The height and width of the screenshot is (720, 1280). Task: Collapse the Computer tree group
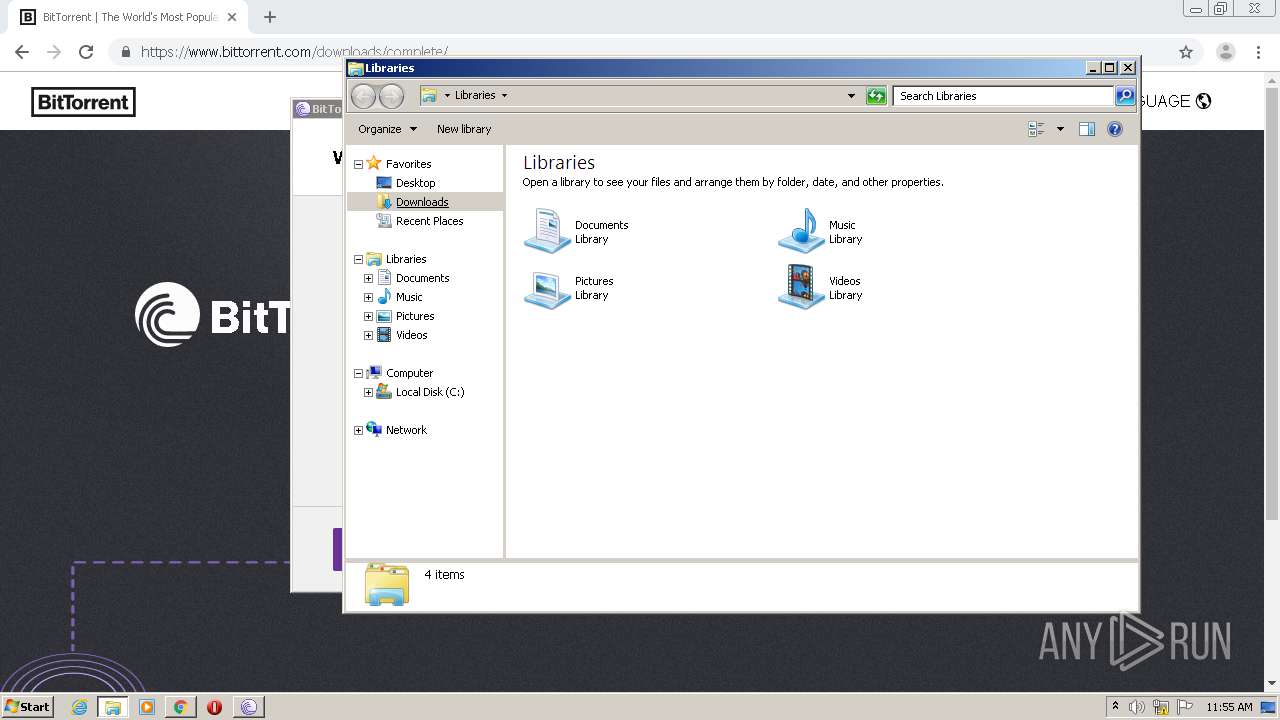click(x=358, y=373)
